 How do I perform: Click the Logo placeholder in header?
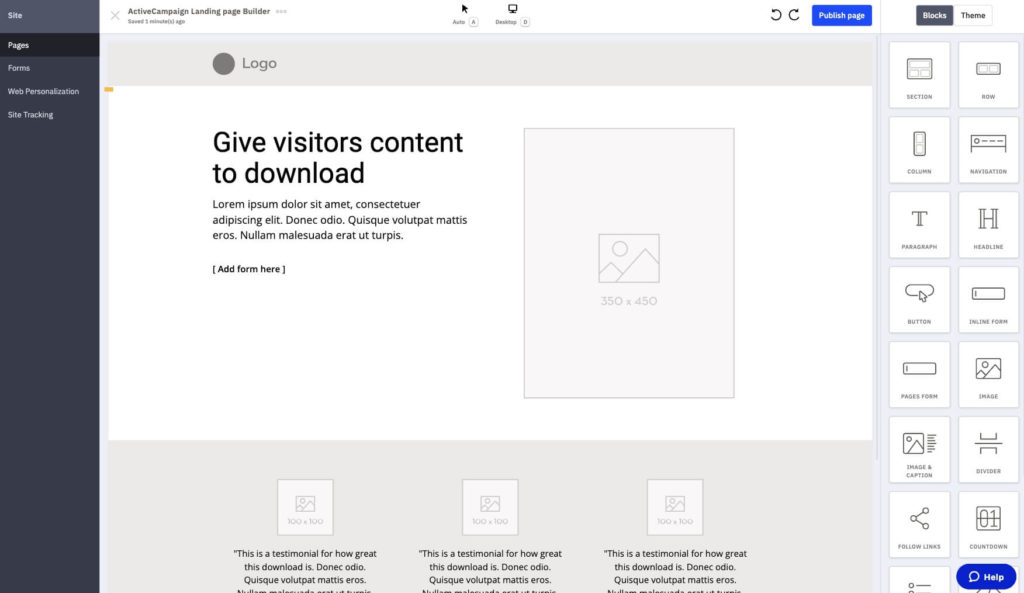click(x=245, y=63)
